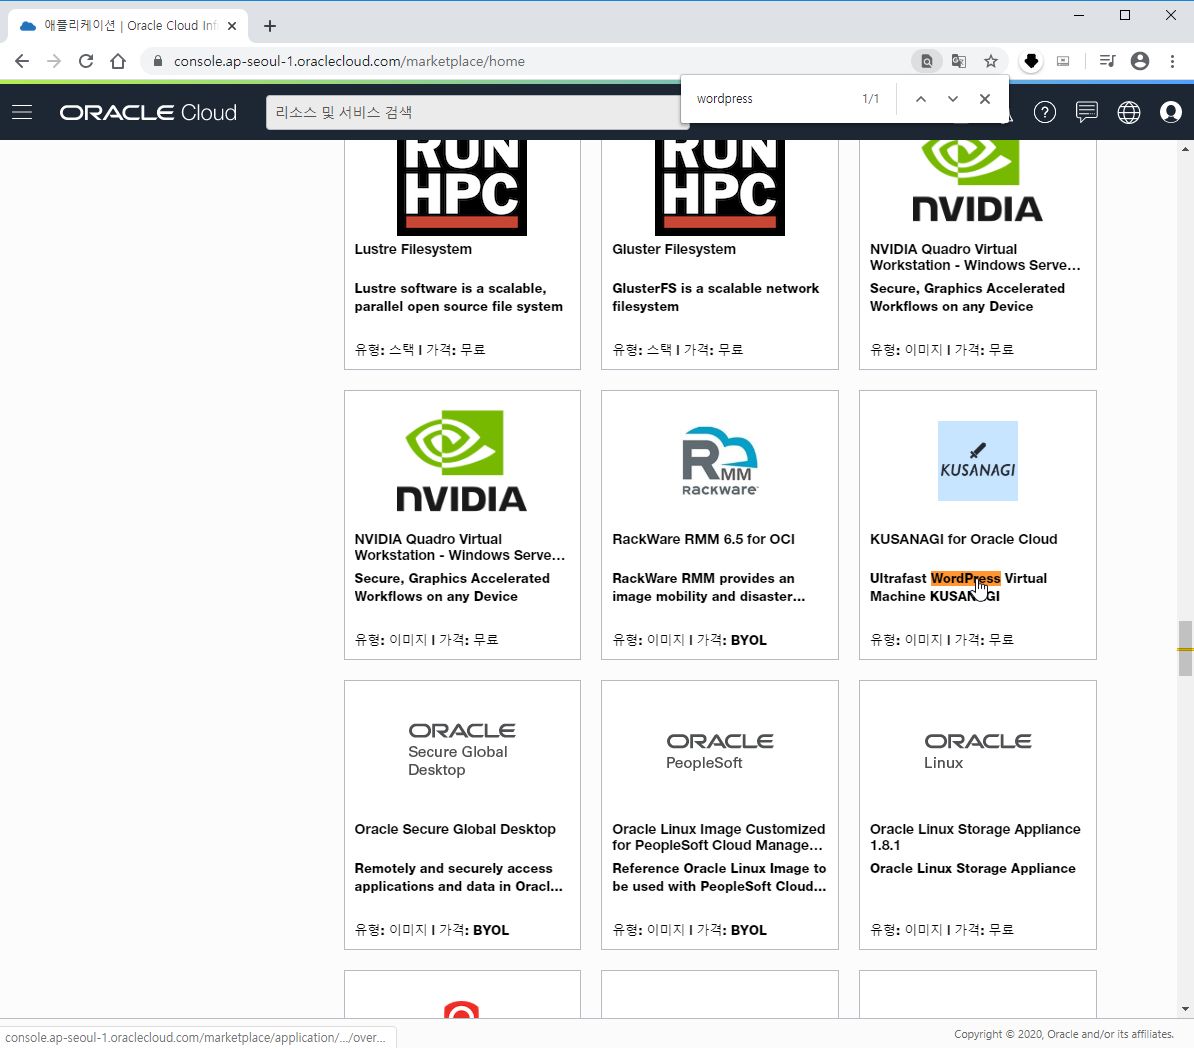This screenshot has height=1048, width=1194.
Task: Click 'GlusterFS is a scalable network filesystem' text
Action: (716, 297)
